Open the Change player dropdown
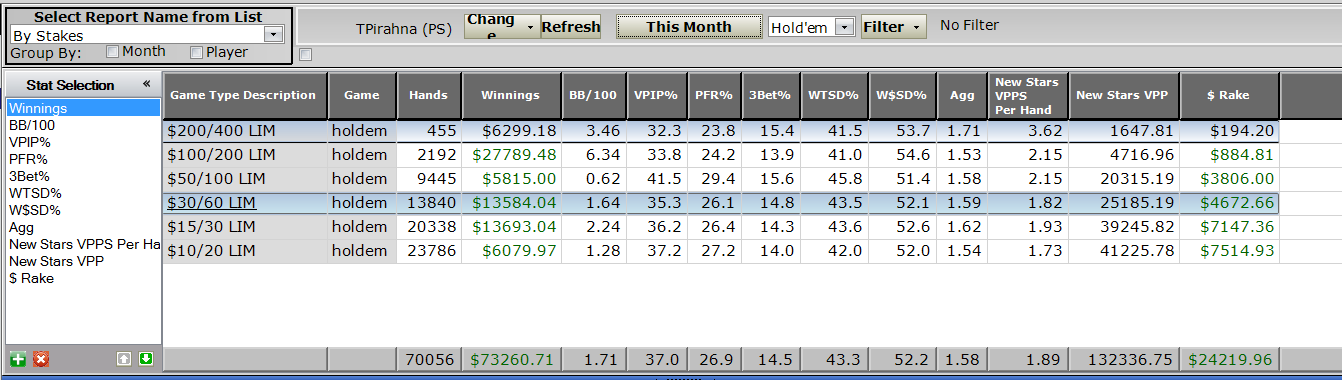Viewport: 1342px width, 380px height. click(x=502, y=27)
